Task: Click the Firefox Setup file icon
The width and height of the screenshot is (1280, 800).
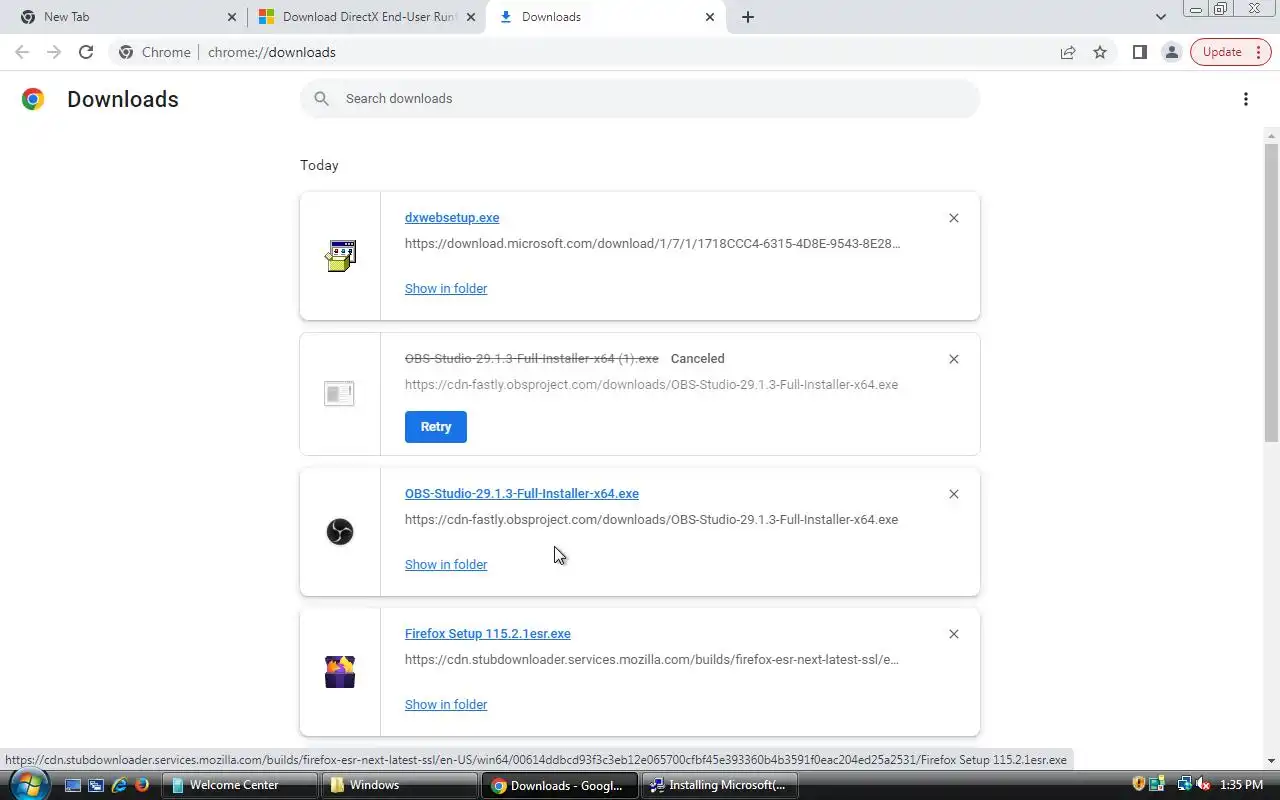Action: 340,671
